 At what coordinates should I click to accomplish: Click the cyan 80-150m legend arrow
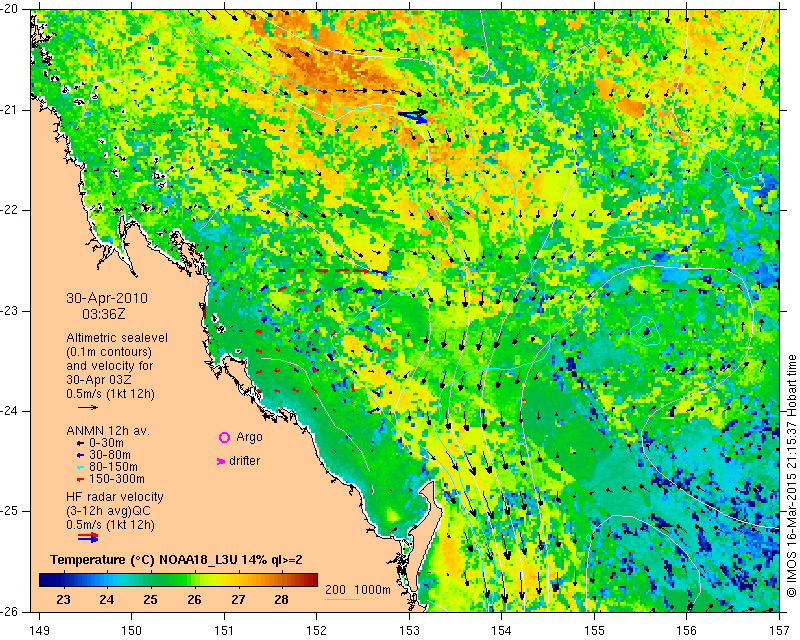coord(80,467)
